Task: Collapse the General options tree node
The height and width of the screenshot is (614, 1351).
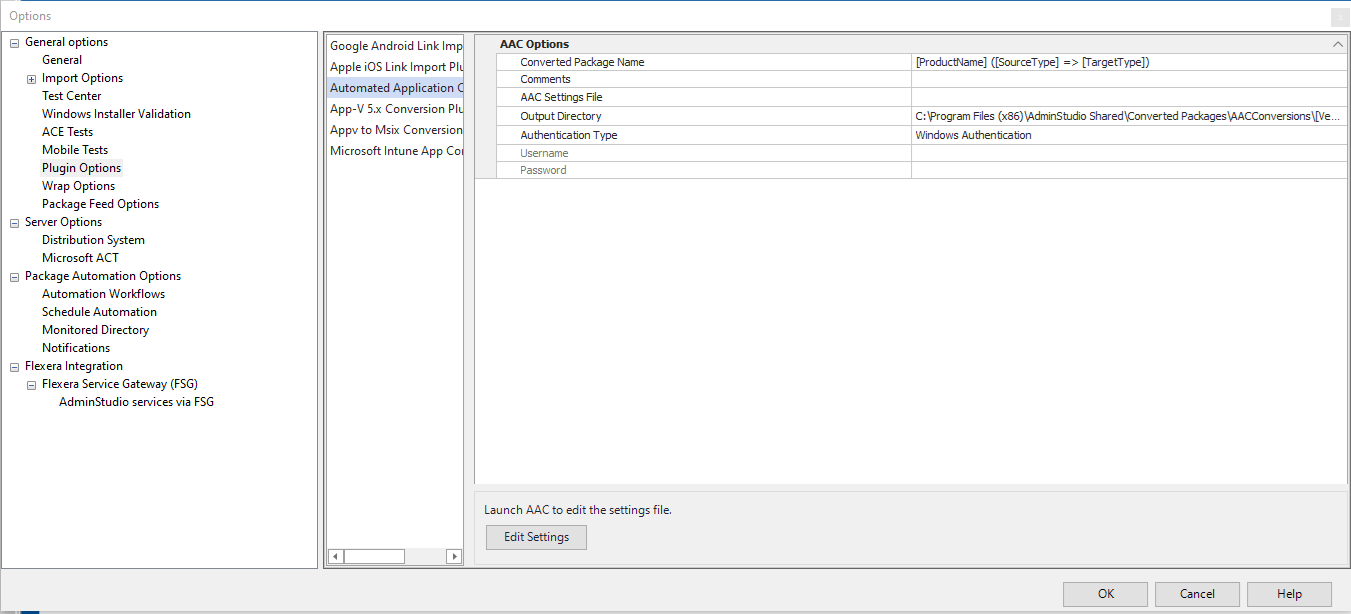Action: 14,42
